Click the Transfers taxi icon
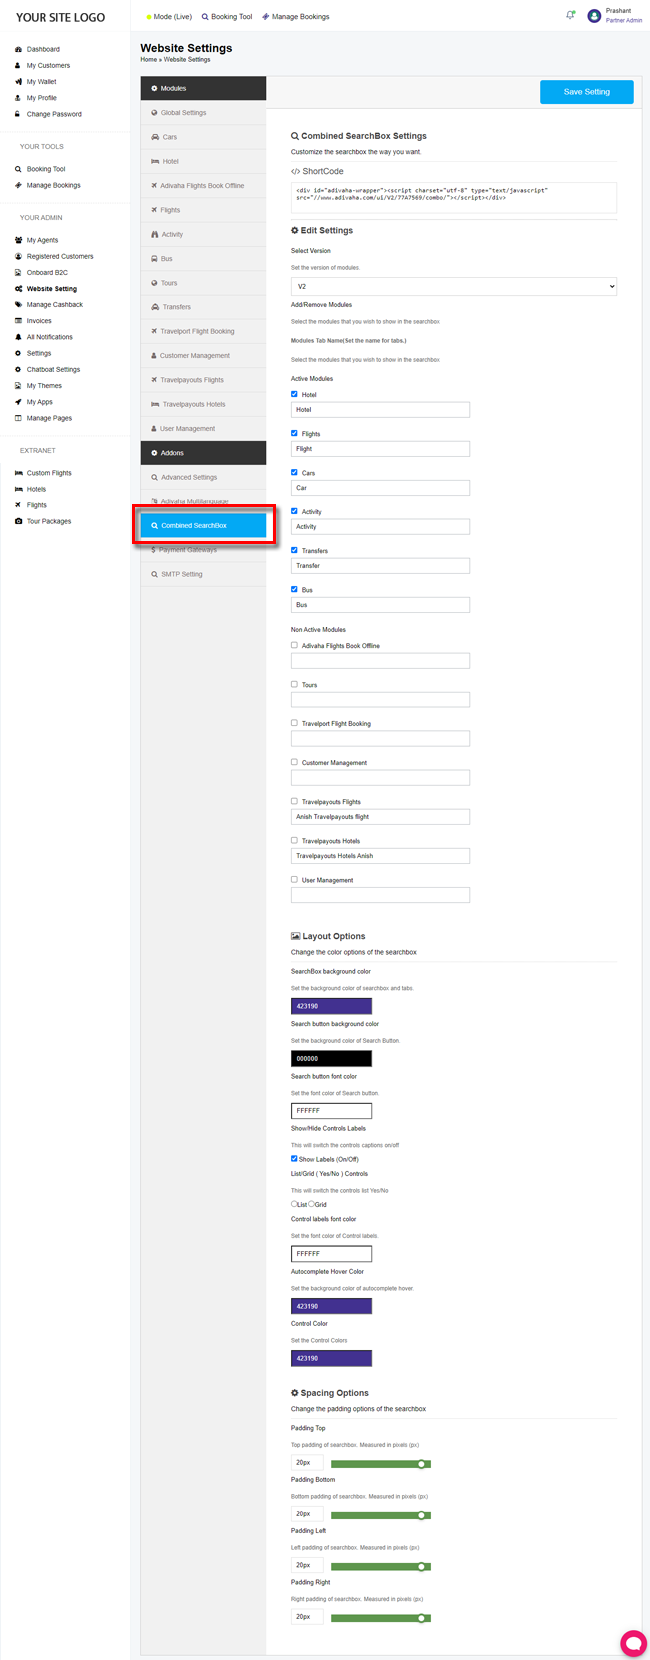Screen dimensions: 650x1660 click(x=155, y=307)
